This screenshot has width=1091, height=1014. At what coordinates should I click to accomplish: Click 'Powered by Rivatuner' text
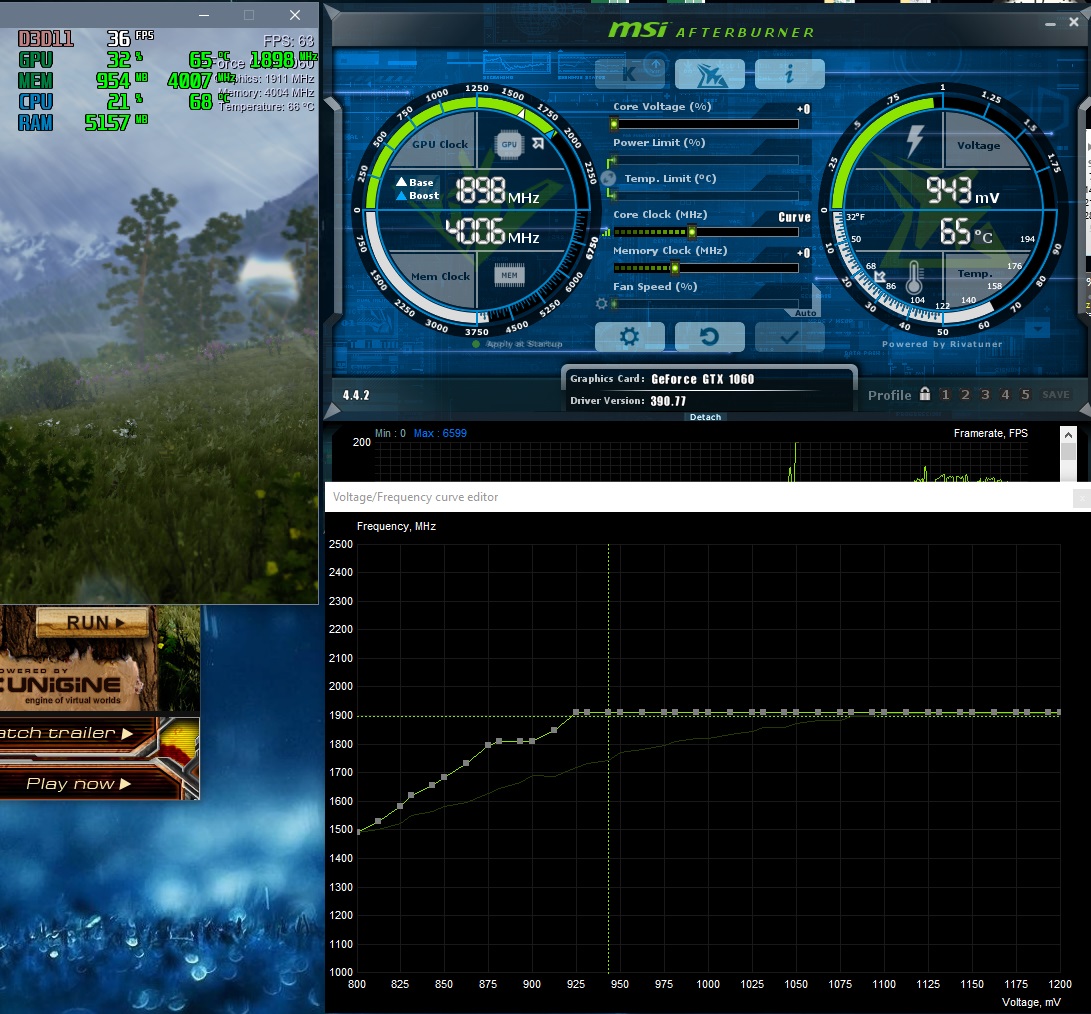942,344
